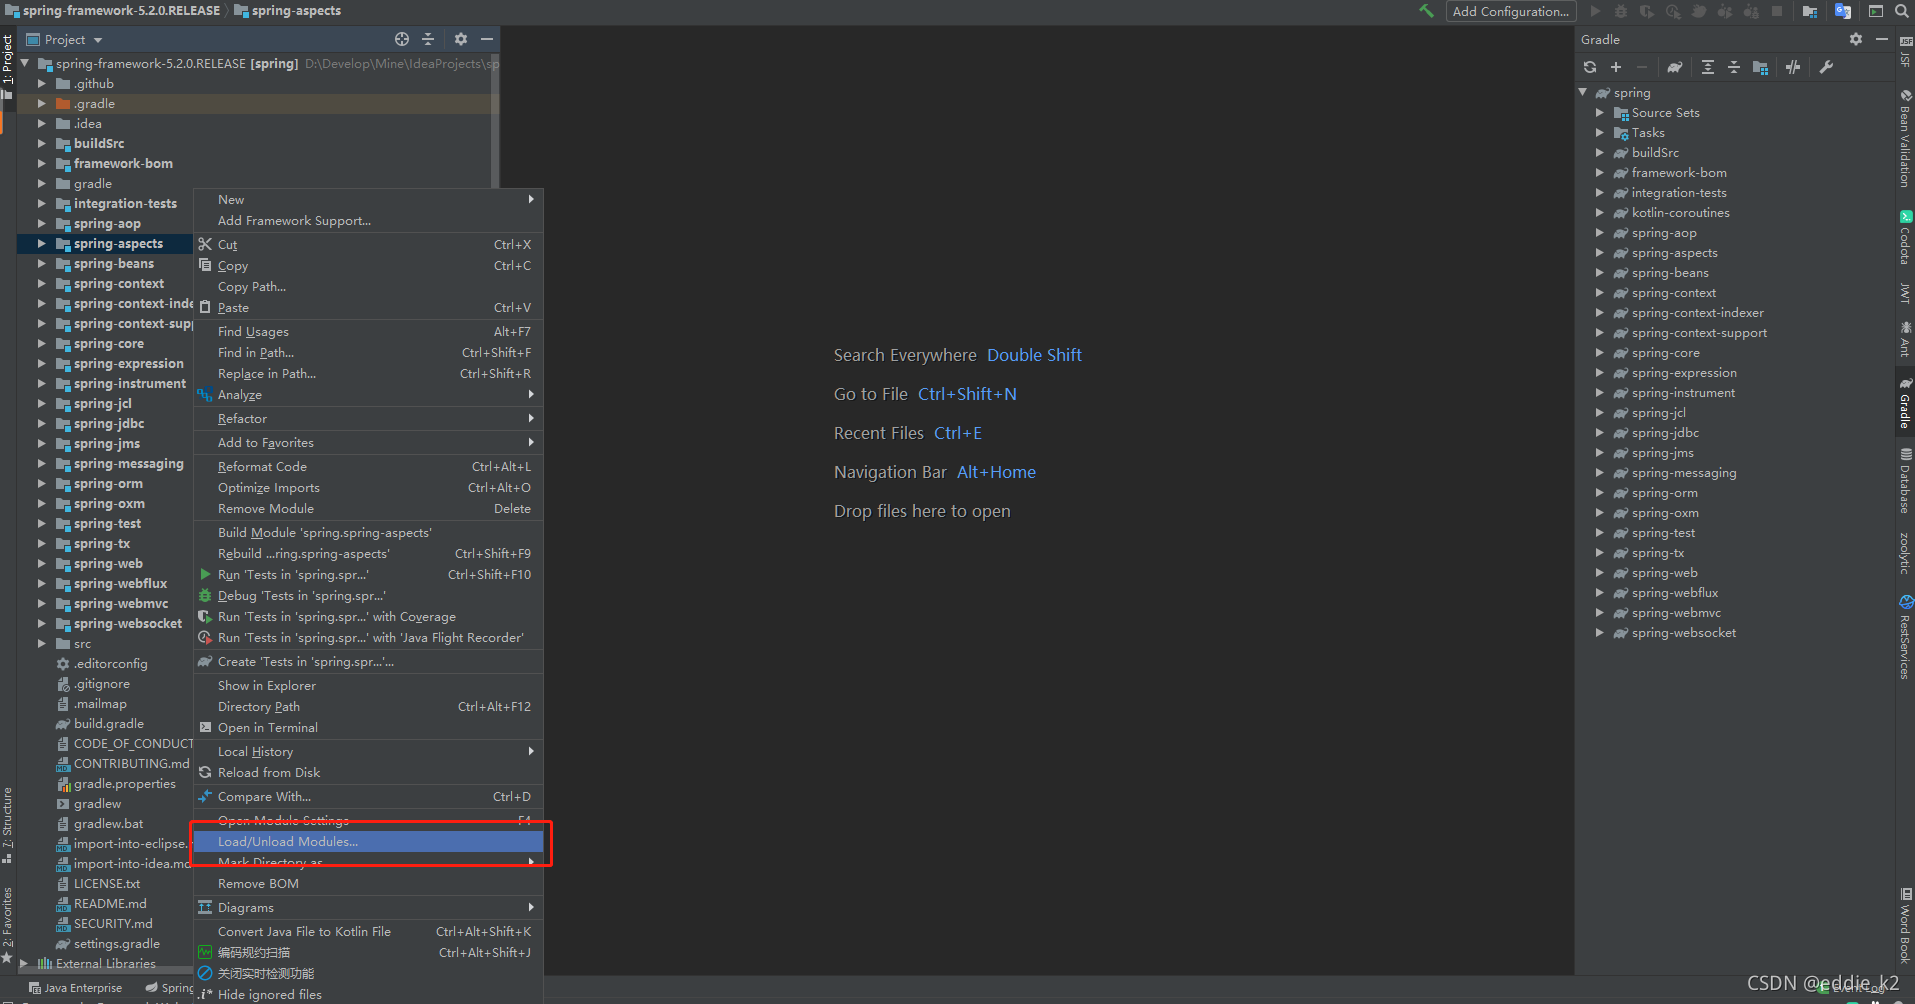The image size is (1915, 1004).
Task: Click the green Build Project hammer icon
Action: point(1426,11)
